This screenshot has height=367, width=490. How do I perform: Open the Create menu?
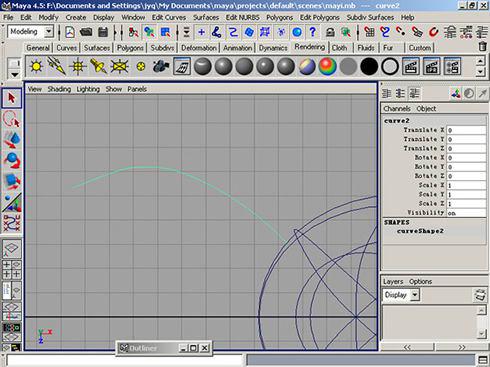point(76,17)
